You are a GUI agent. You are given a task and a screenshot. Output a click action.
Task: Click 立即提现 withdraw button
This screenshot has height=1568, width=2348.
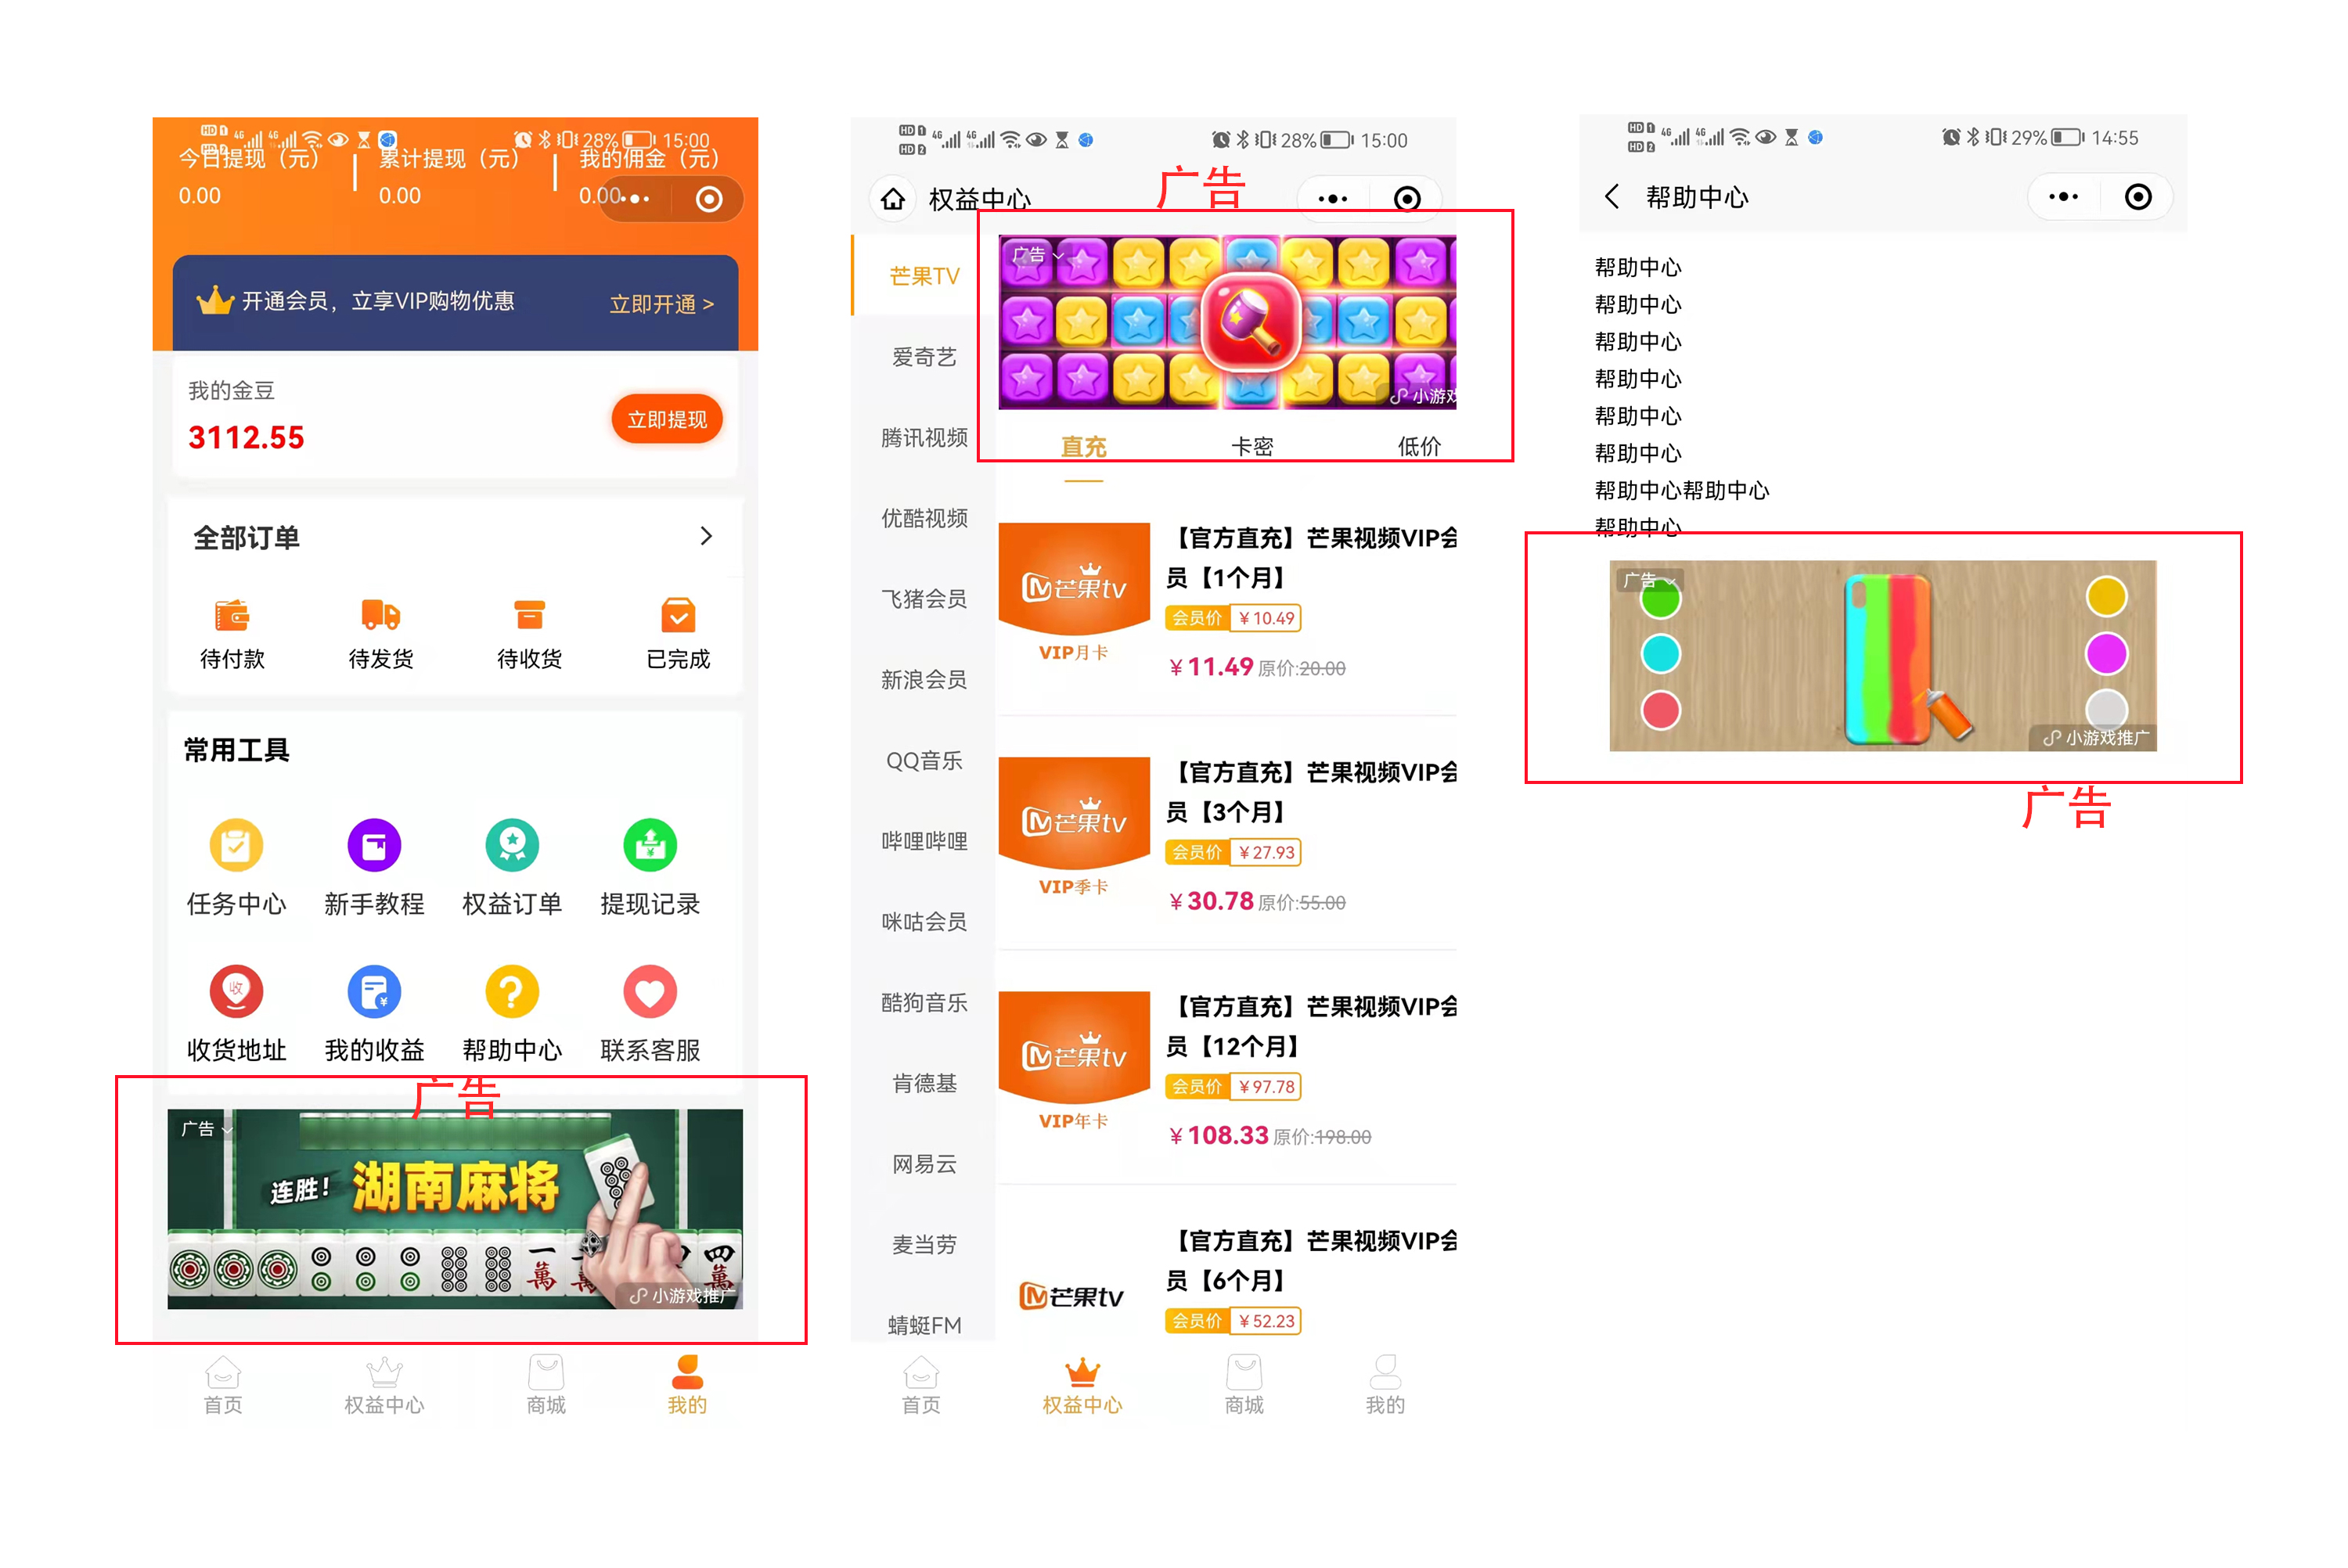667,419
